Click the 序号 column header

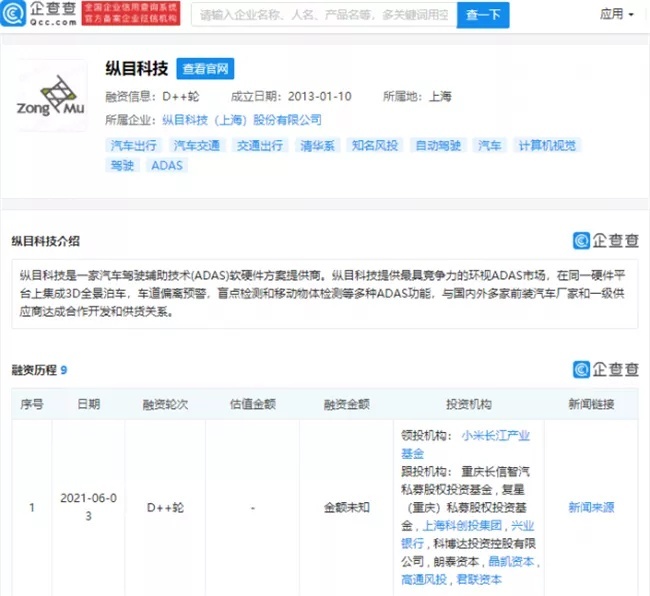[32, 404]
